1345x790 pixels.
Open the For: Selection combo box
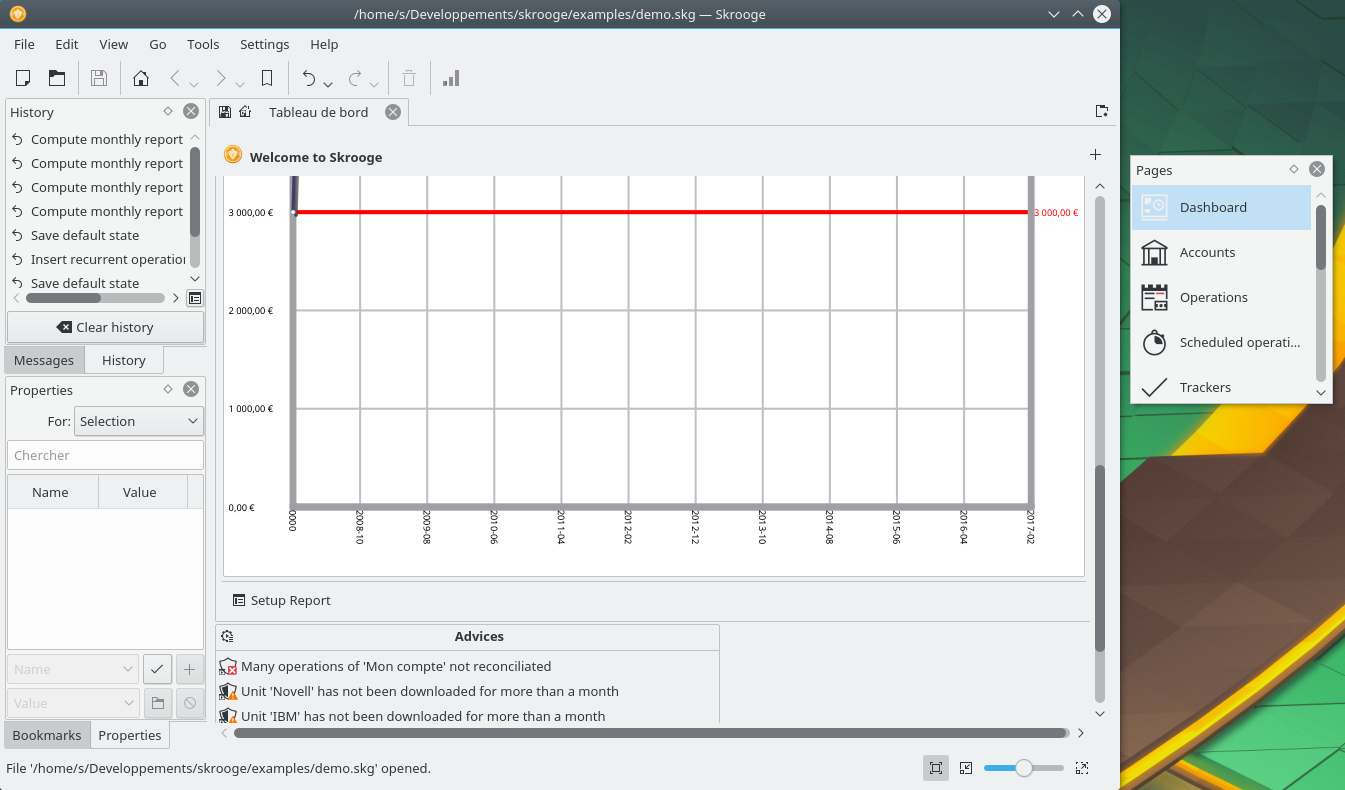pos(139,421)
